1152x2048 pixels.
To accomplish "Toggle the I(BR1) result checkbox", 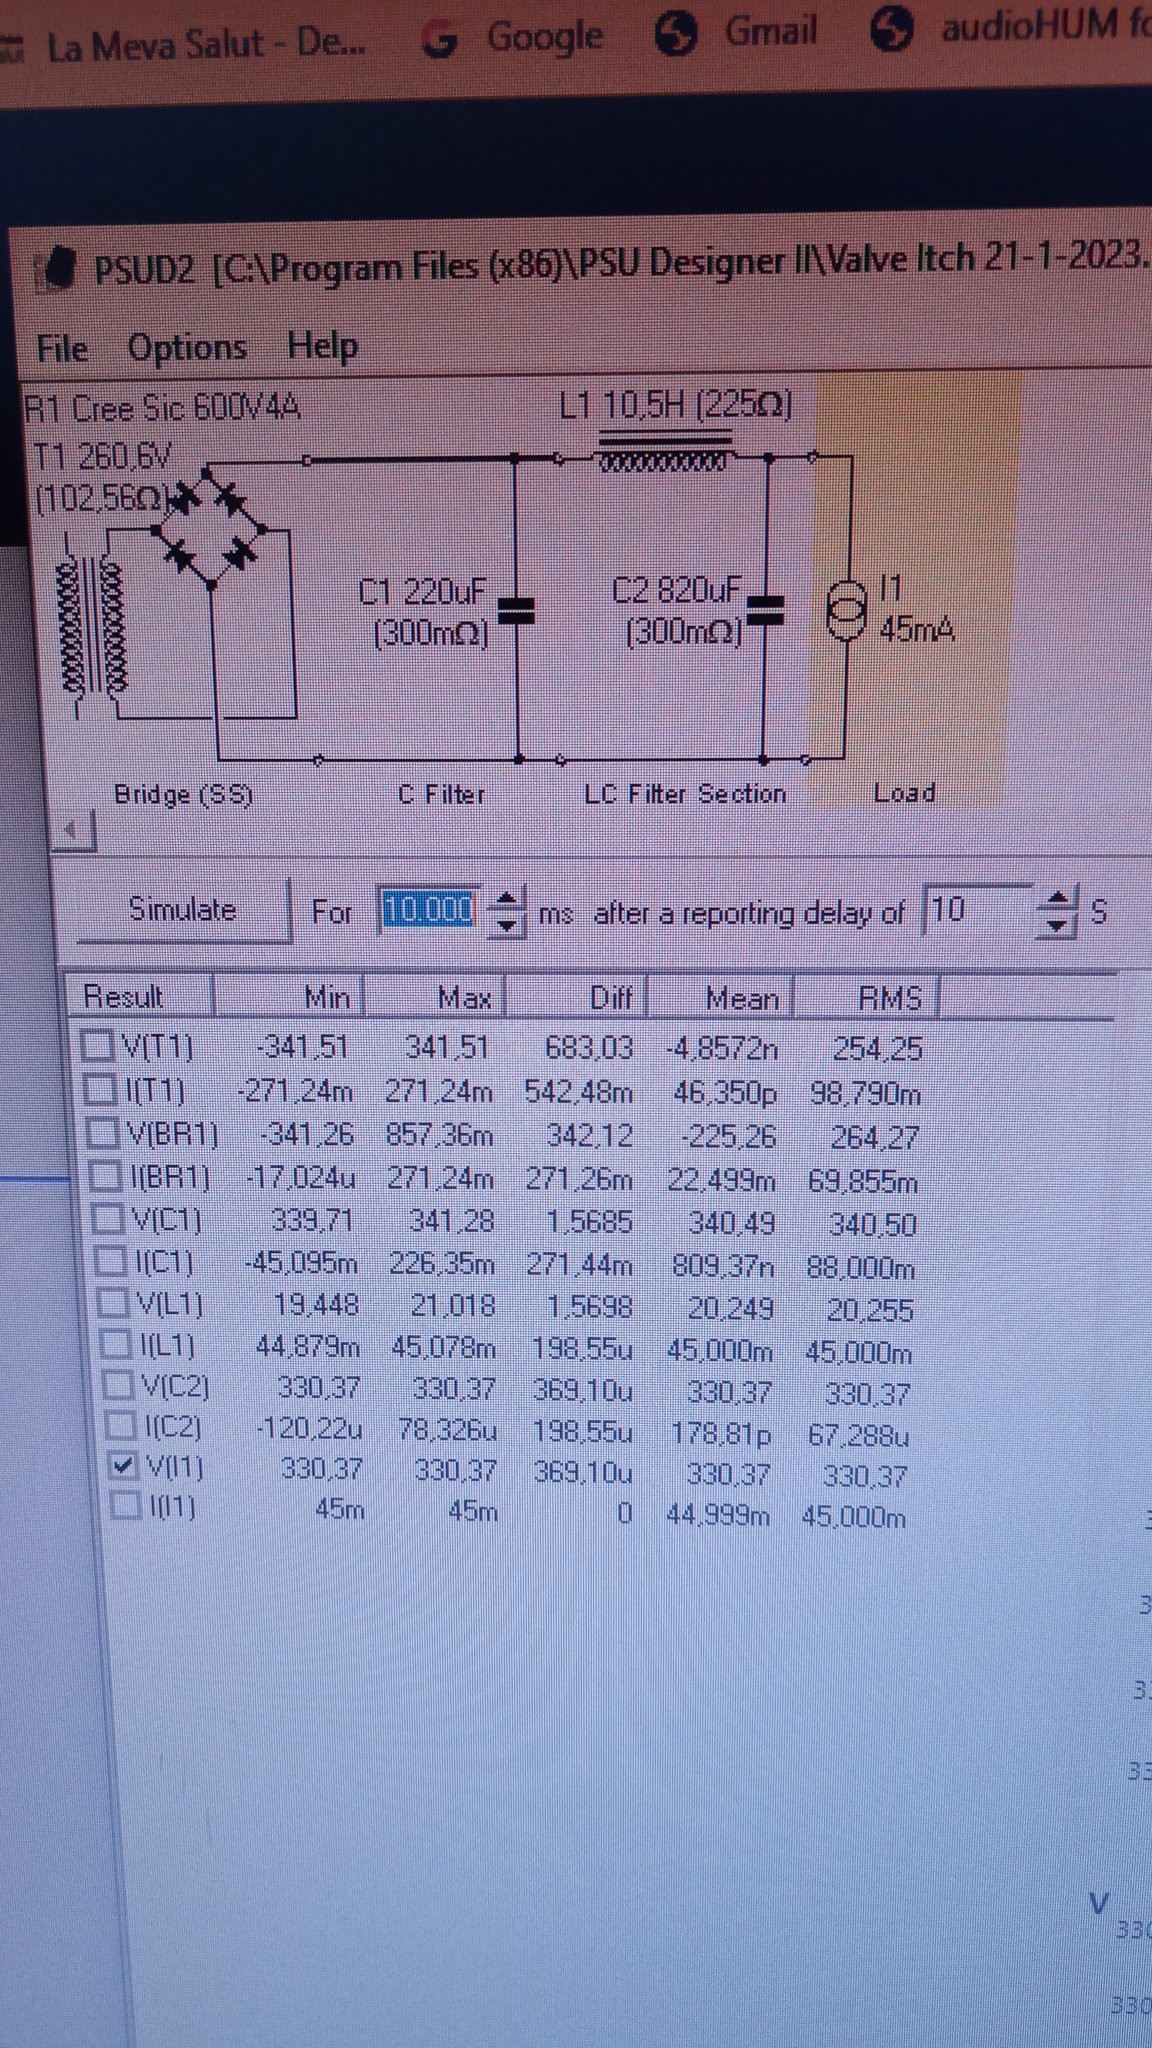I will coord(106,1176).
